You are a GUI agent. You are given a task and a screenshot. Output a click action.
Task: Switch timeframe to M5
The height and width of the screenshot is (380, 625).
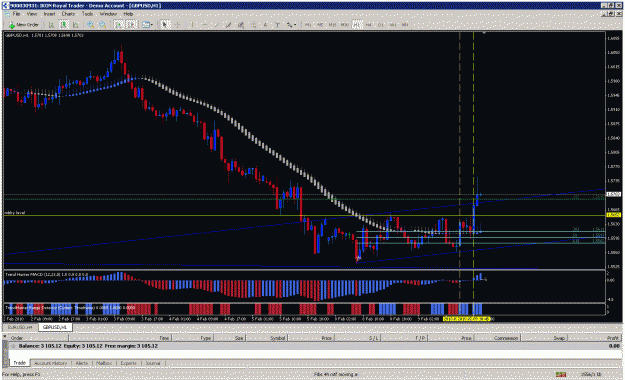(x=320, y=25)
